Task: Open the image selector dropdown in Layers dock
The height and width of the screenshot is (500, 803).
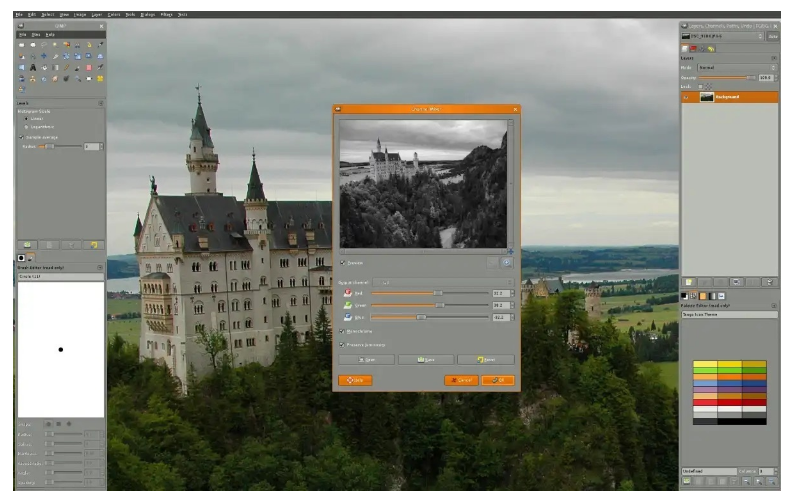Action: point(722,36)
